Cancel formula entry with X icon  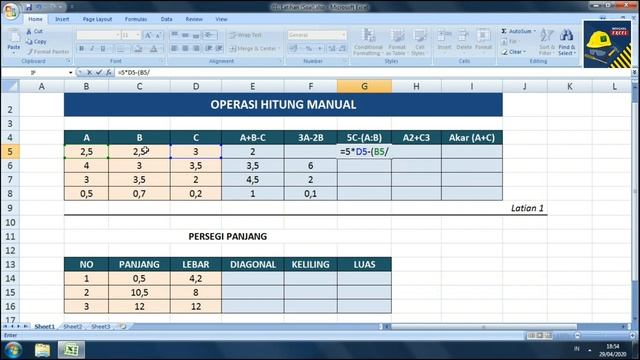[x=89, y=72]
